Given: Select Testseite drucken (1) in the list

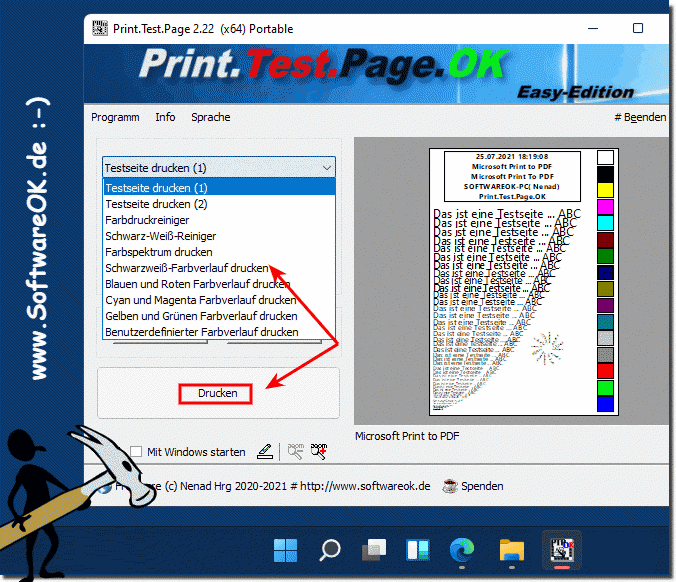Looking at the screenshot, I should coord(219,188).
